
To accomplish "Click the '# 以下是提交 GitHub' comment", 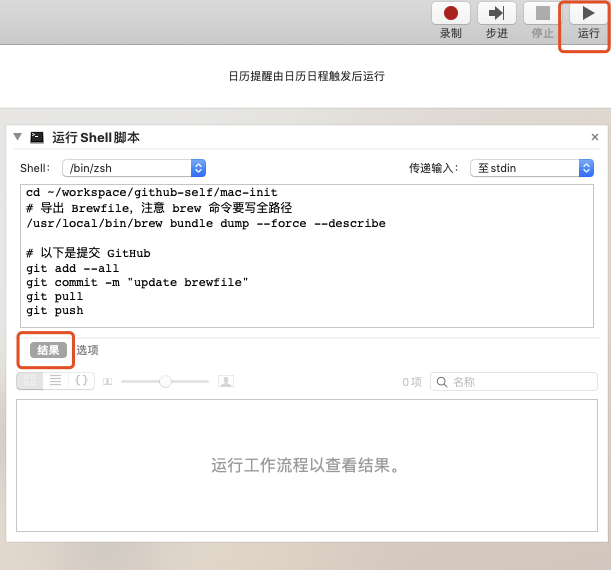I will point(88,253).
